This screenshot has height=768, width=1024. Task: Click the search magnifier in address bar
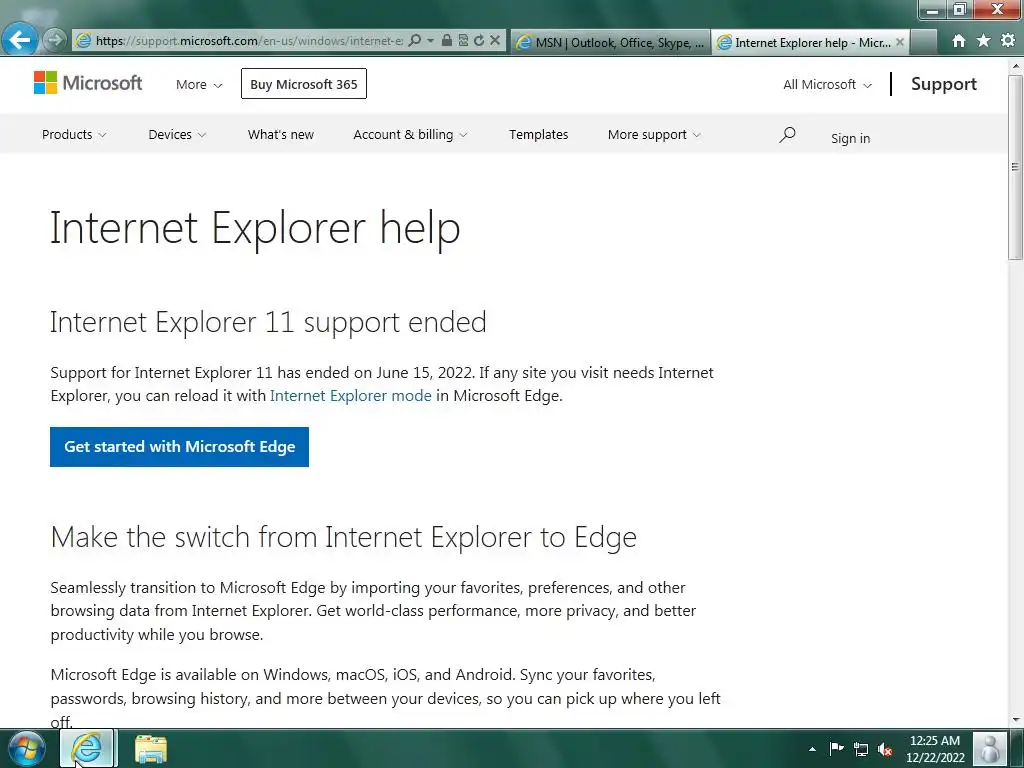point(415,40)
